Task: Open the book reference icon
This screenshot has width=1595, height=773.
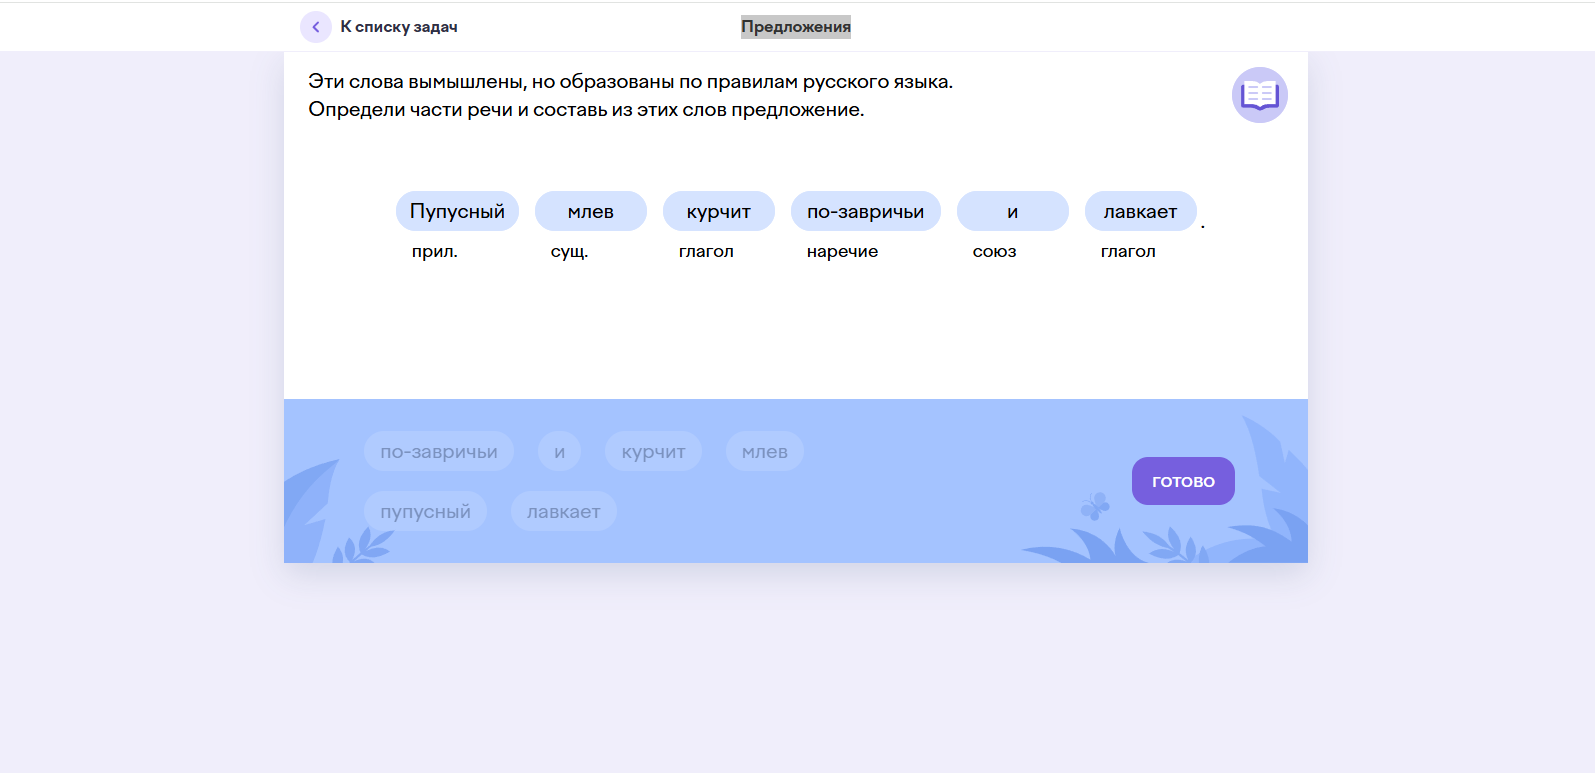Action: click(x=1259, y=95)
